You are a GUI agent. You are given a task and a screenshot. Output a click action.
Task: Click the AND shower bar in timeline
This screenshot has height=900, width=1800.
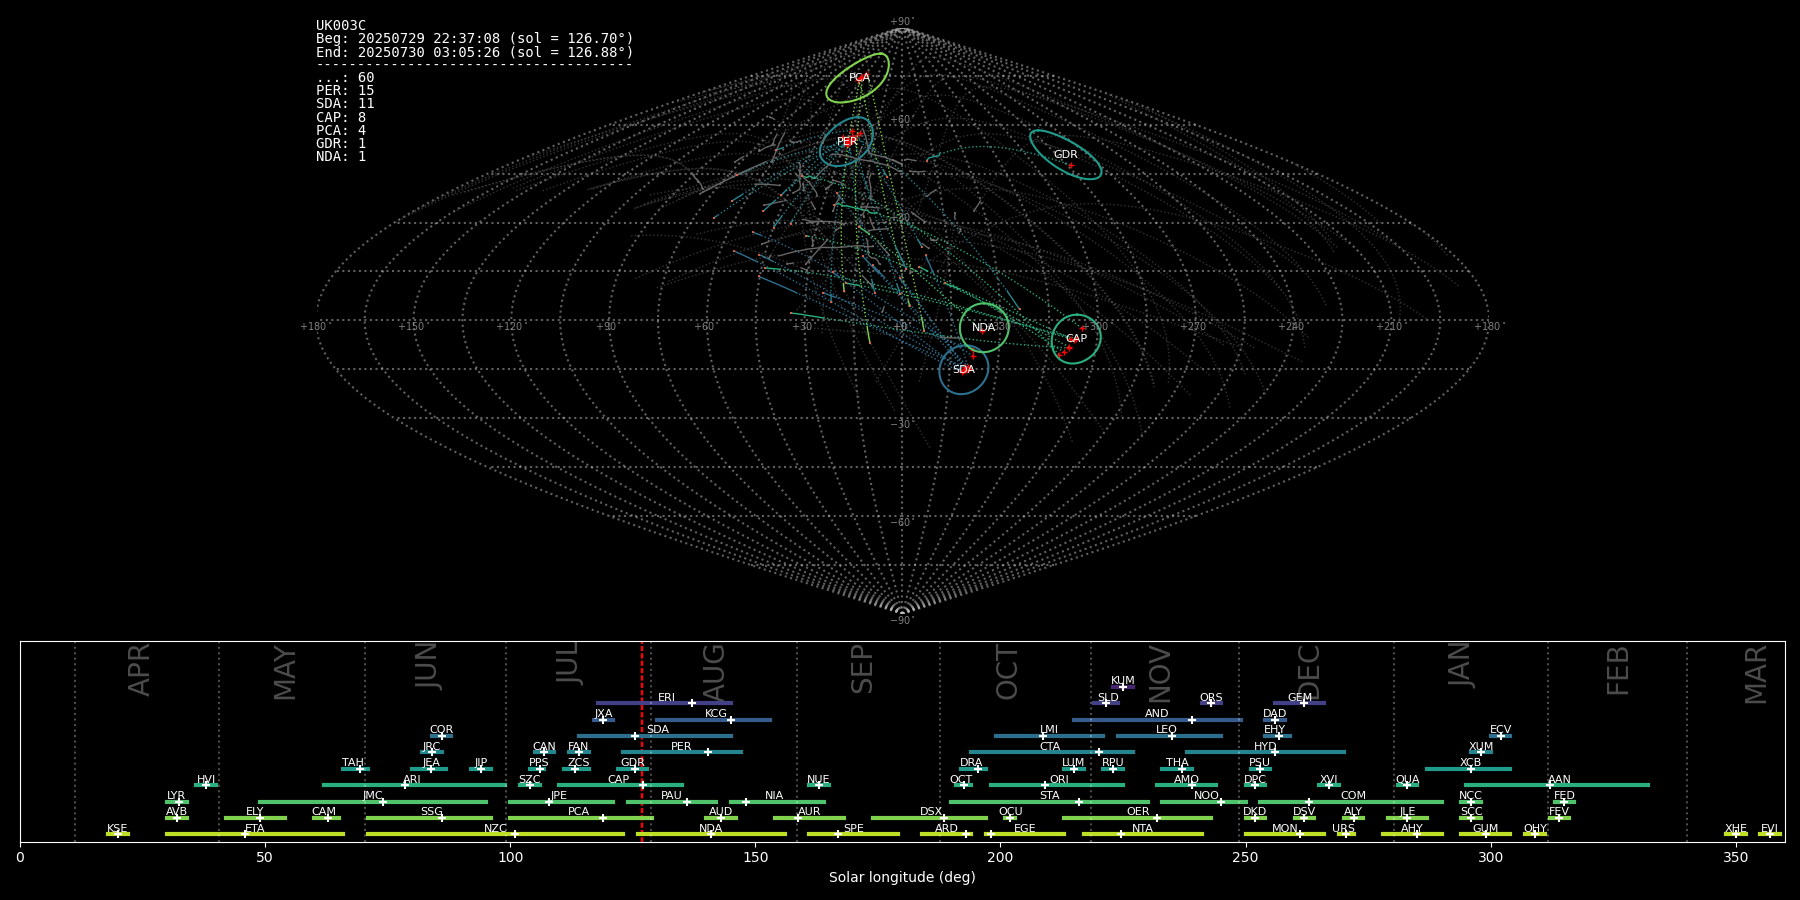1157,720
